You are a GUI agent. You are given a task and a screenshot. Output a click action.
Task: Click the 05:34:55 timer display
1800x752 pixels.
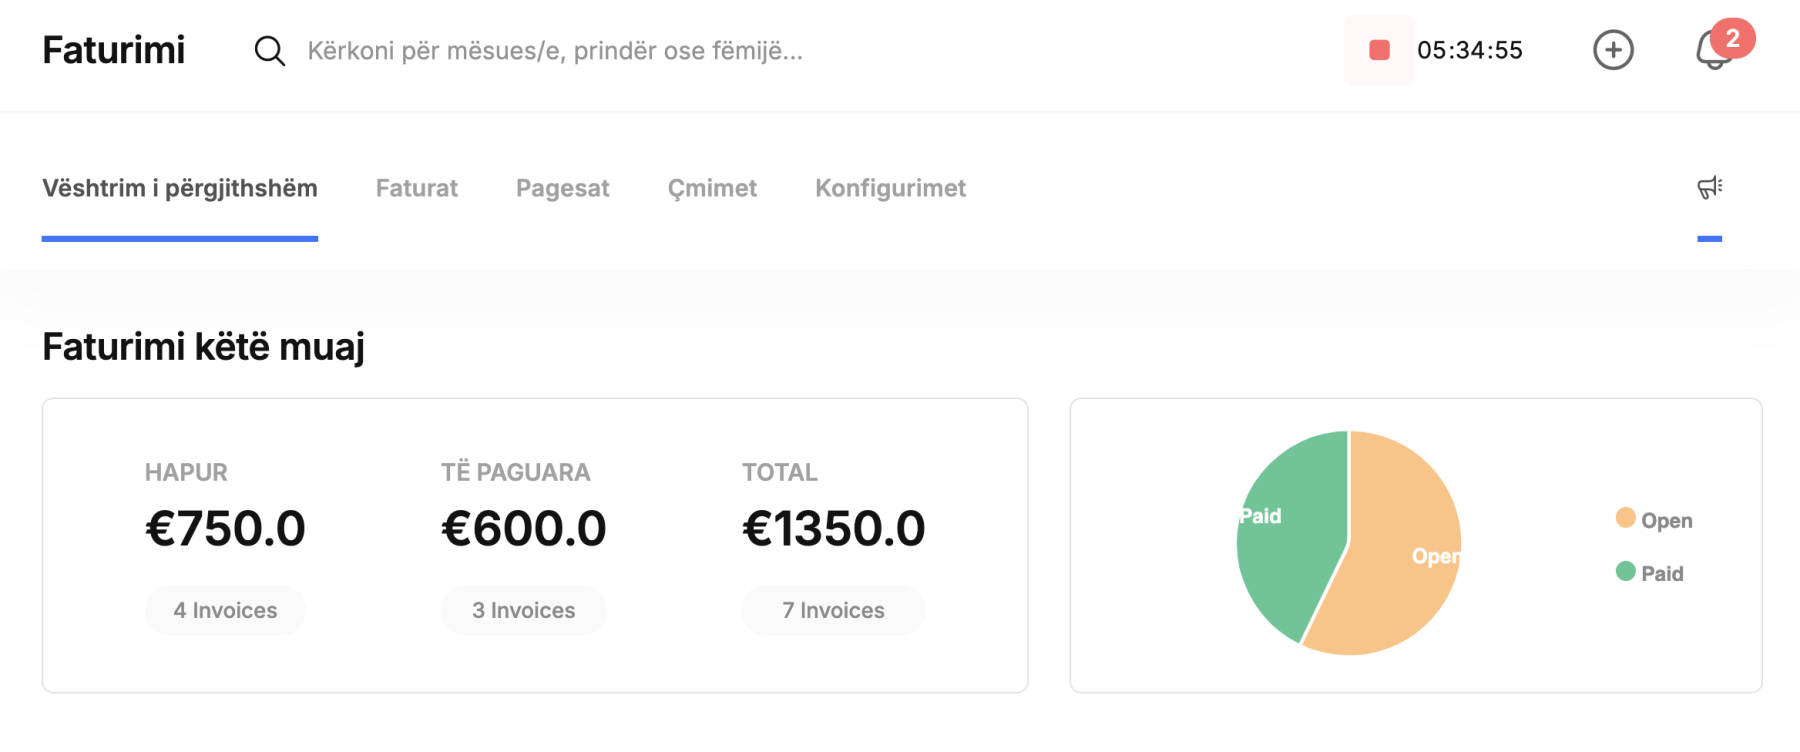click(1470, 50)
